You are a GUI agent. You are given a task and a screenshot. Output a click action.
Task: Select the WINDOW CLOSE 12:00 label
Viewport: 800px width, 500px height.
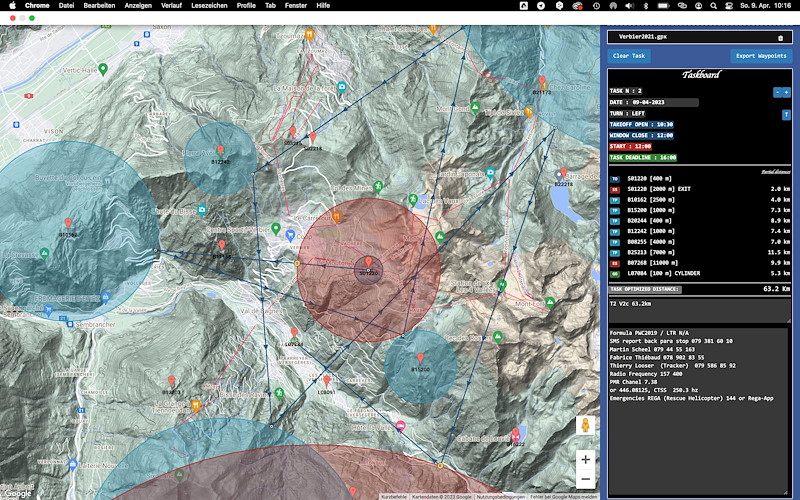[641, 136]
